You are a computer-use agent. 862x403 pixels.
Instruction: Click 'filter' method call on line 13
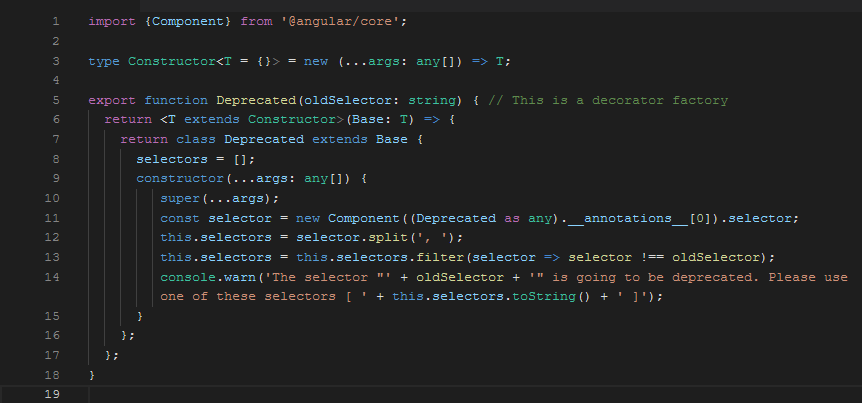[439, 257]
